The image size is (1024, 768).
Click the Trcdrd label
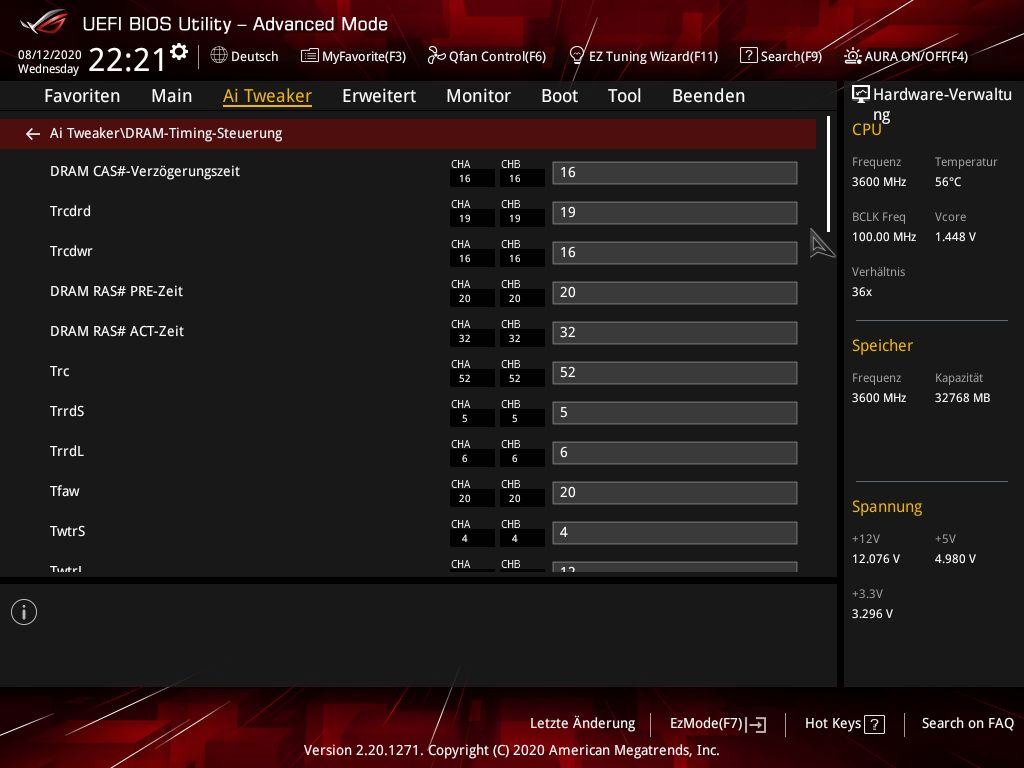[x=71, y=211]
